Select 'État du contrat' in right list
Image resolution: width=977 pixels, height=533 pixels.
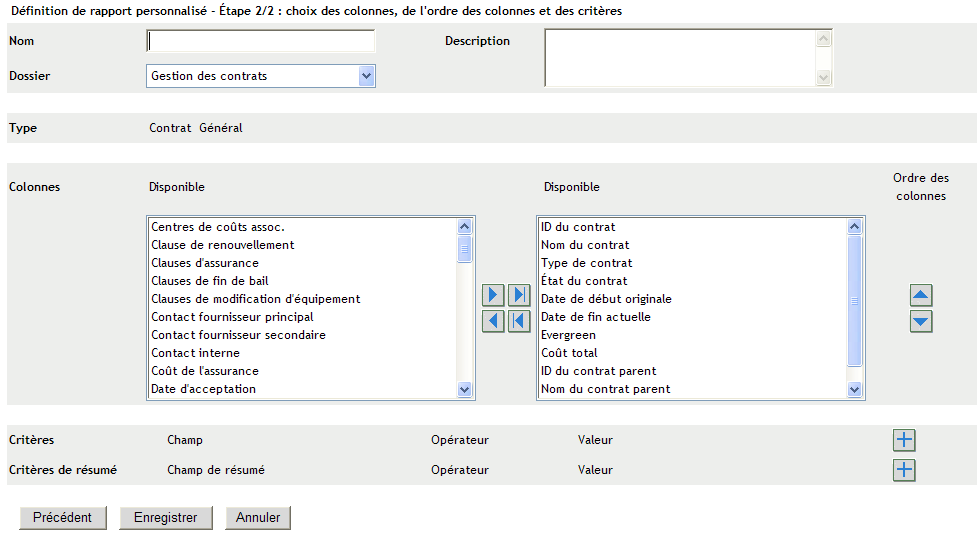click(x=693, y=281)
